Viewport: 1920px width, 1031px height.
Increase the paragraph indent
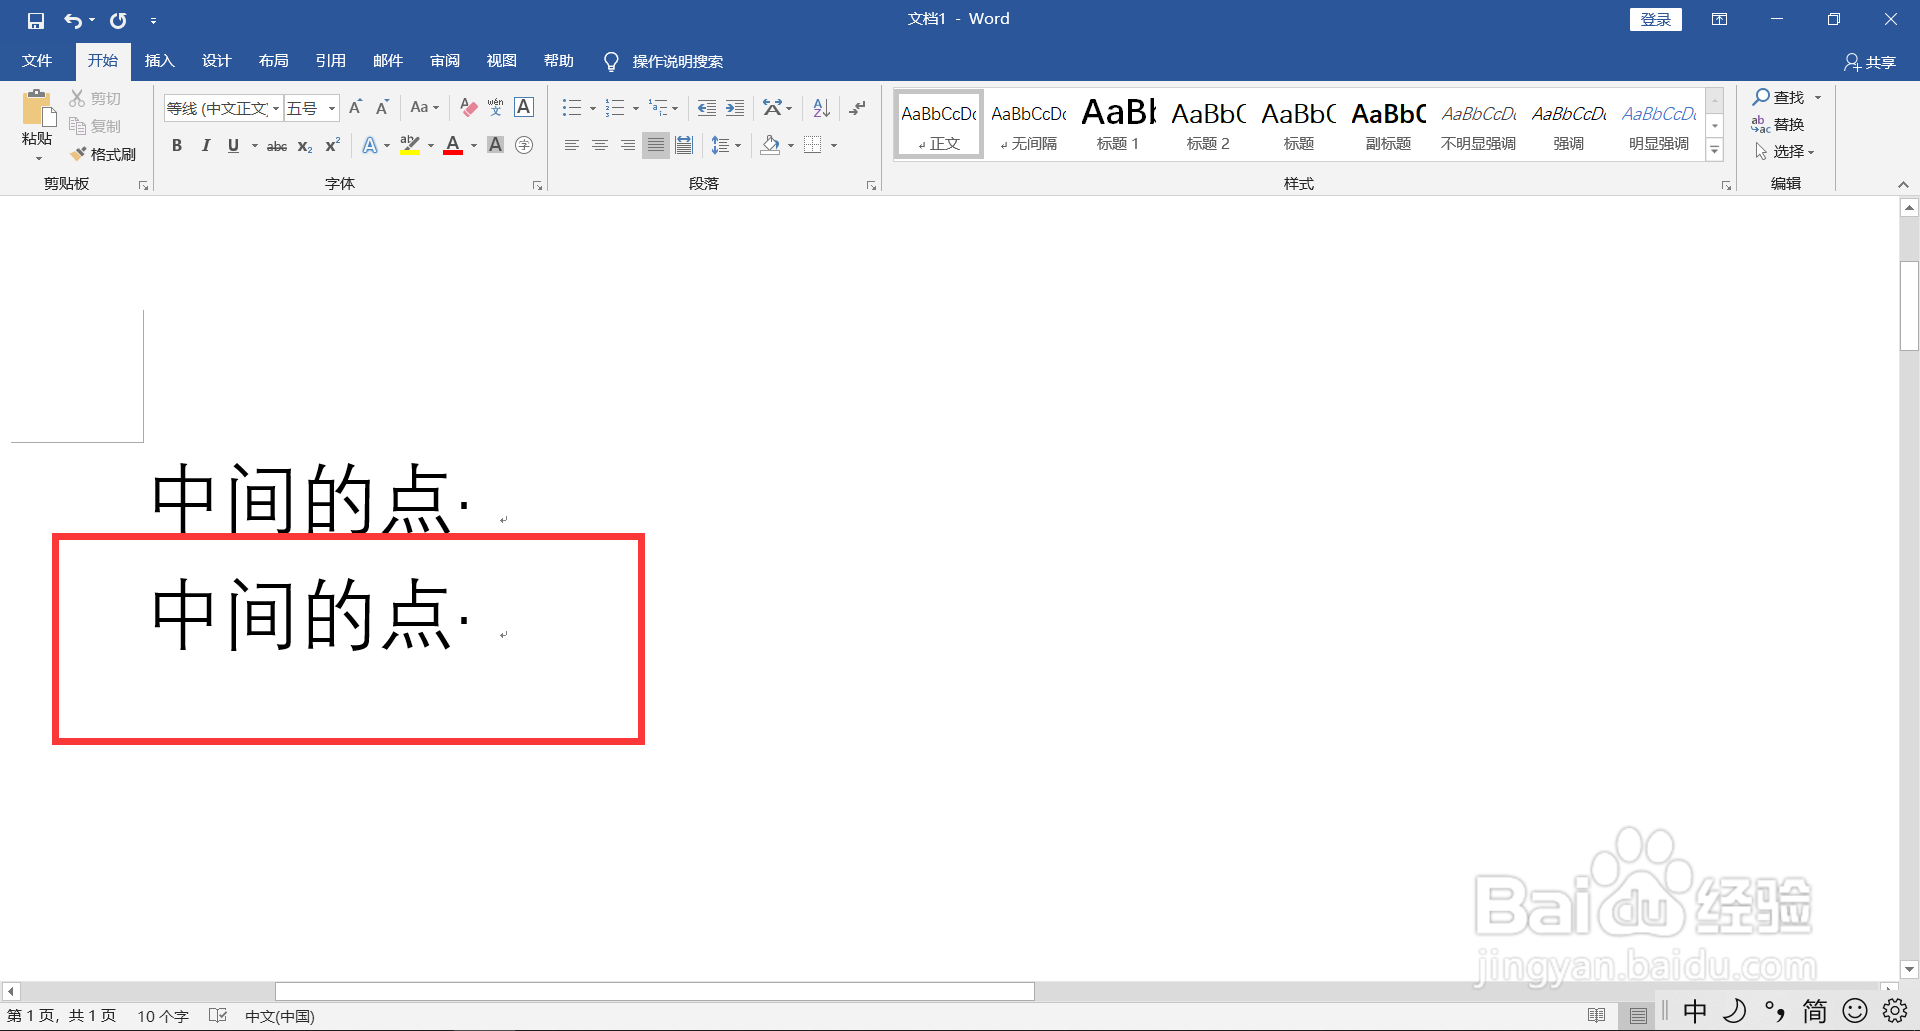(x=735, y=107)
